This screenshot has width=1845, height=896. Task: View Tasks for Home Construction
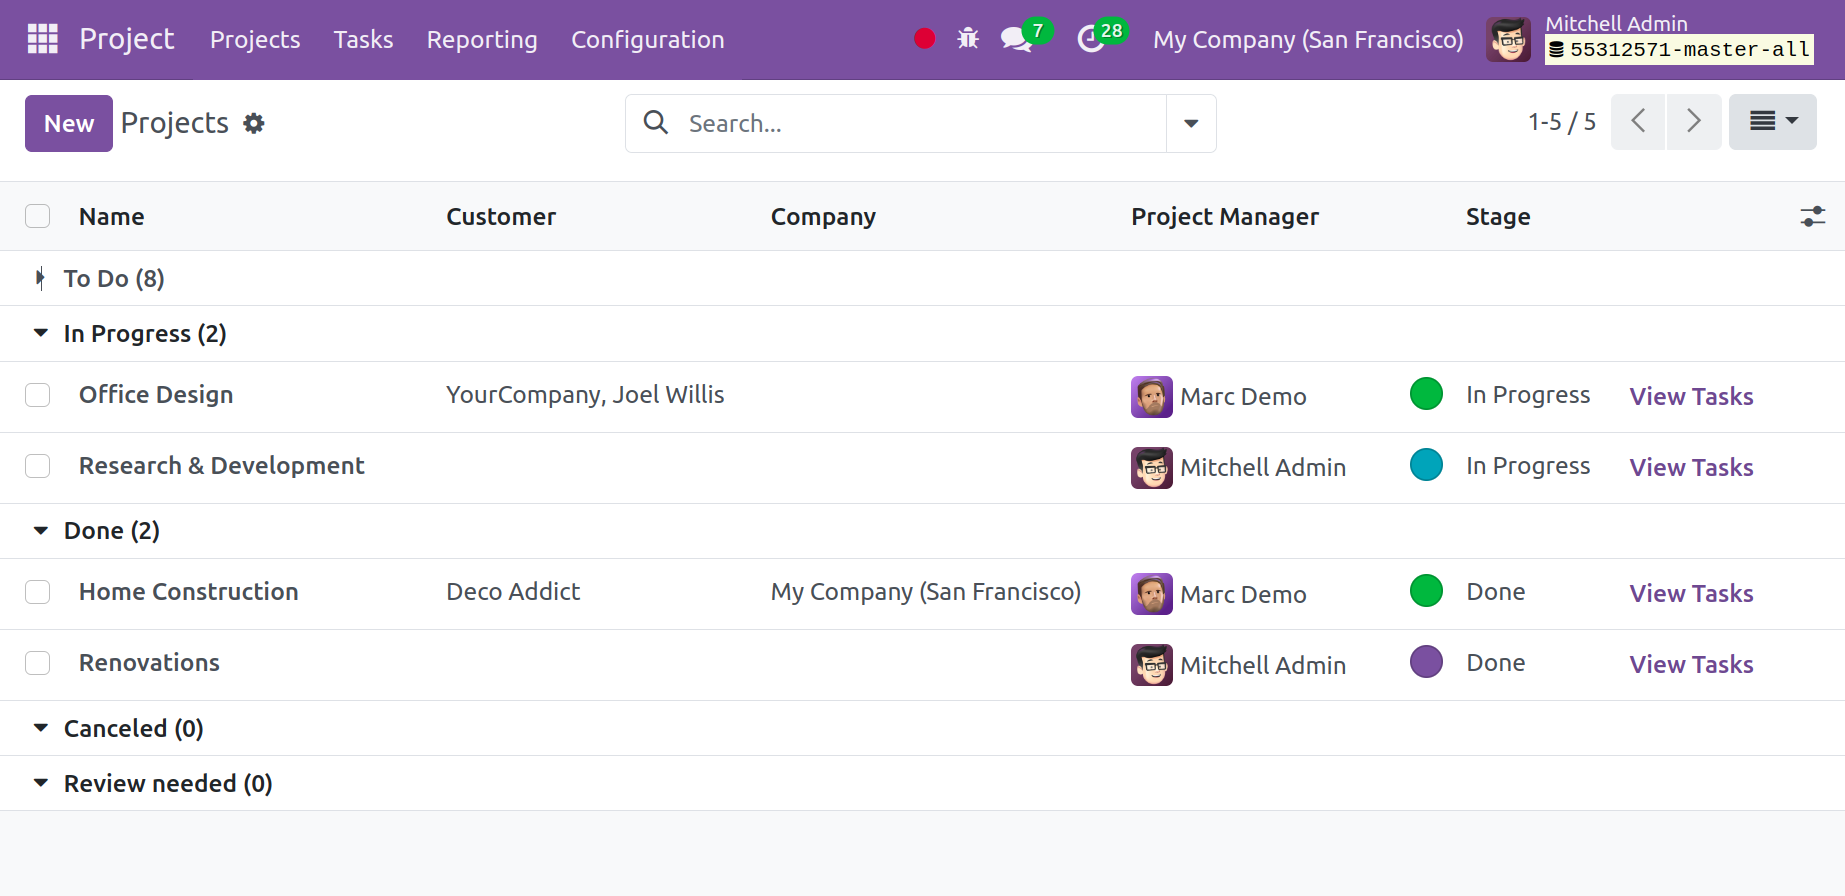[x=1691, y=594]
